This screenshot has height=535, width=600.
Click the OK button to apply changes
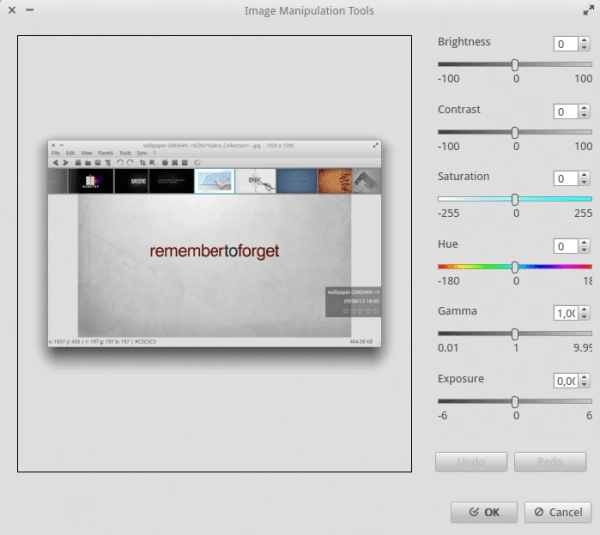[x=484, y=512]
